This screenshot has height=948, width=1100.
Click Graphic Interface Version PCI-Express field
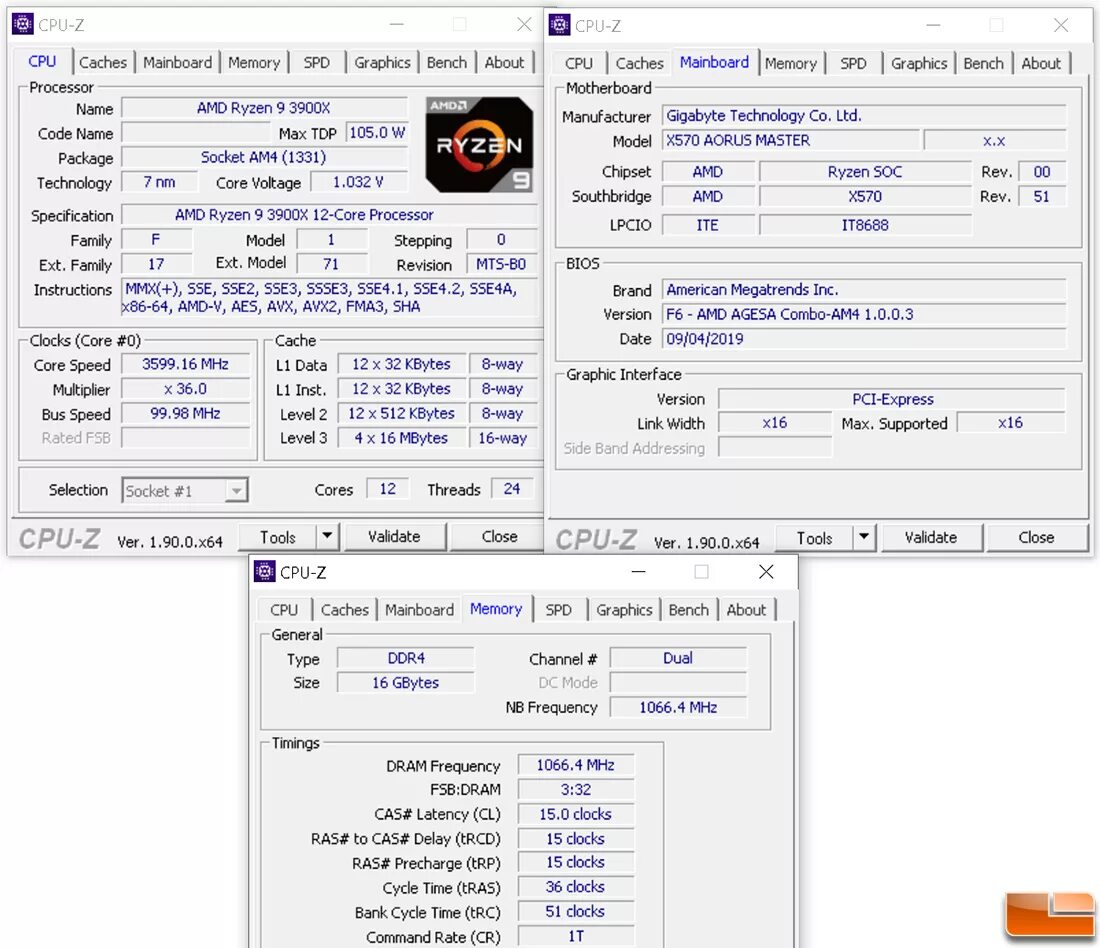[x=892, y=399]
